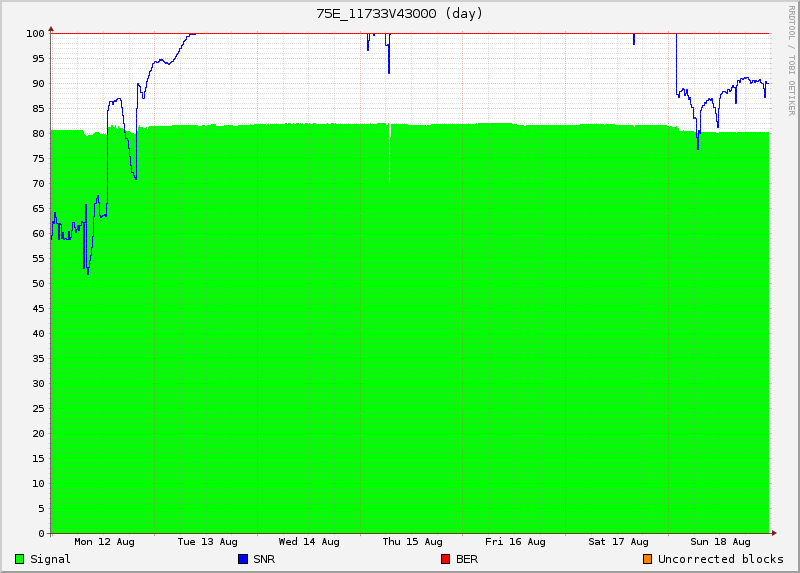Screen dimensions: 800x573
Task: Click the Uncorrected blocks legend label
Action: [x=720, y=559]
